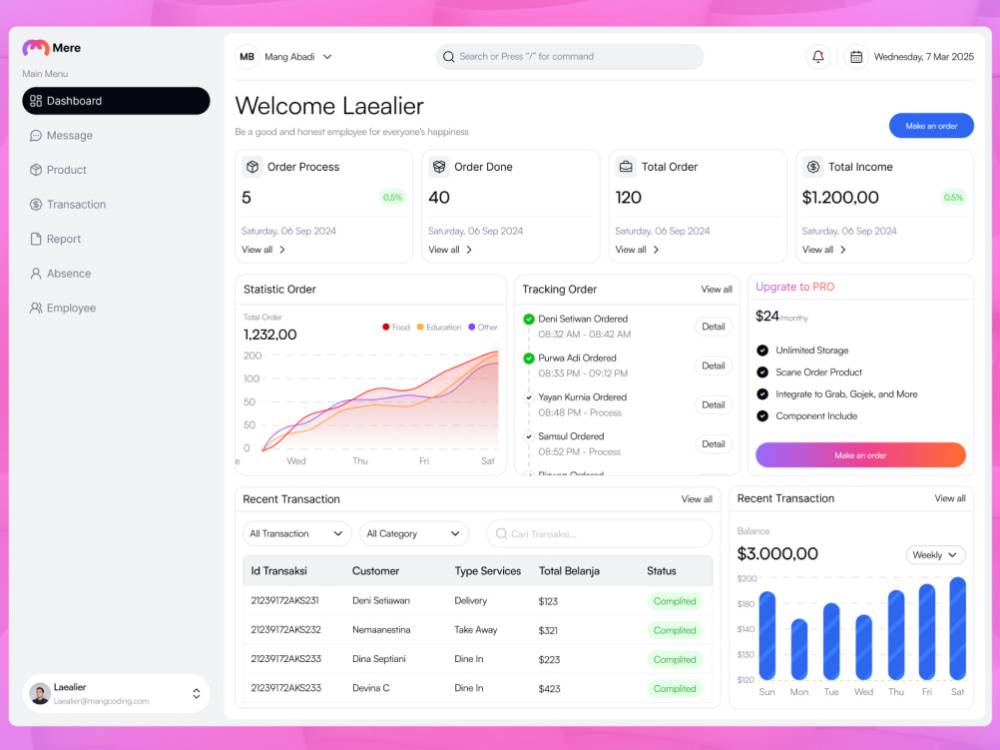Click green check icon beside Purwa Adi Ordered

tap(529, 358)
